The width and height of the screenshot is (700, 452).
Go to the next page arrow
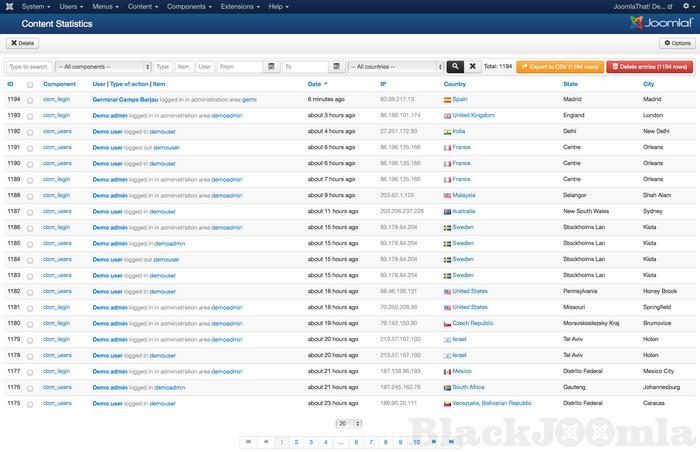[x=434, y=441]
